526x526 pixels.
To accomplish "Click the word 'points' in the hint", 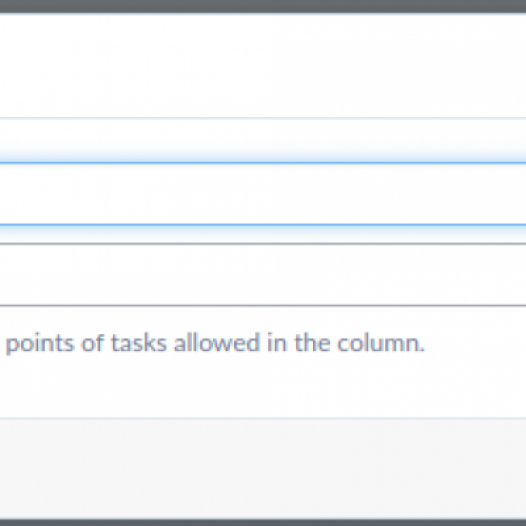I will (x=40, y=344).
